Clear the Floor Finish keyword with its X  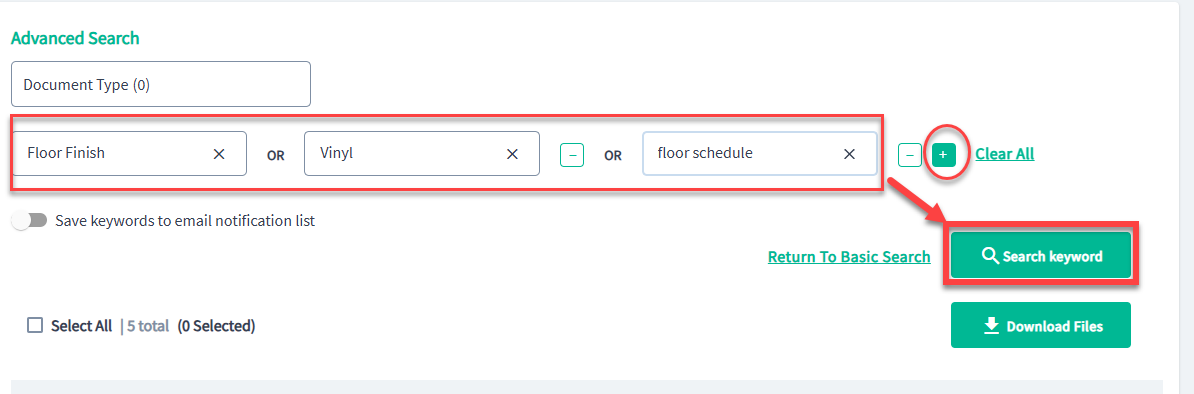[219, 154]
